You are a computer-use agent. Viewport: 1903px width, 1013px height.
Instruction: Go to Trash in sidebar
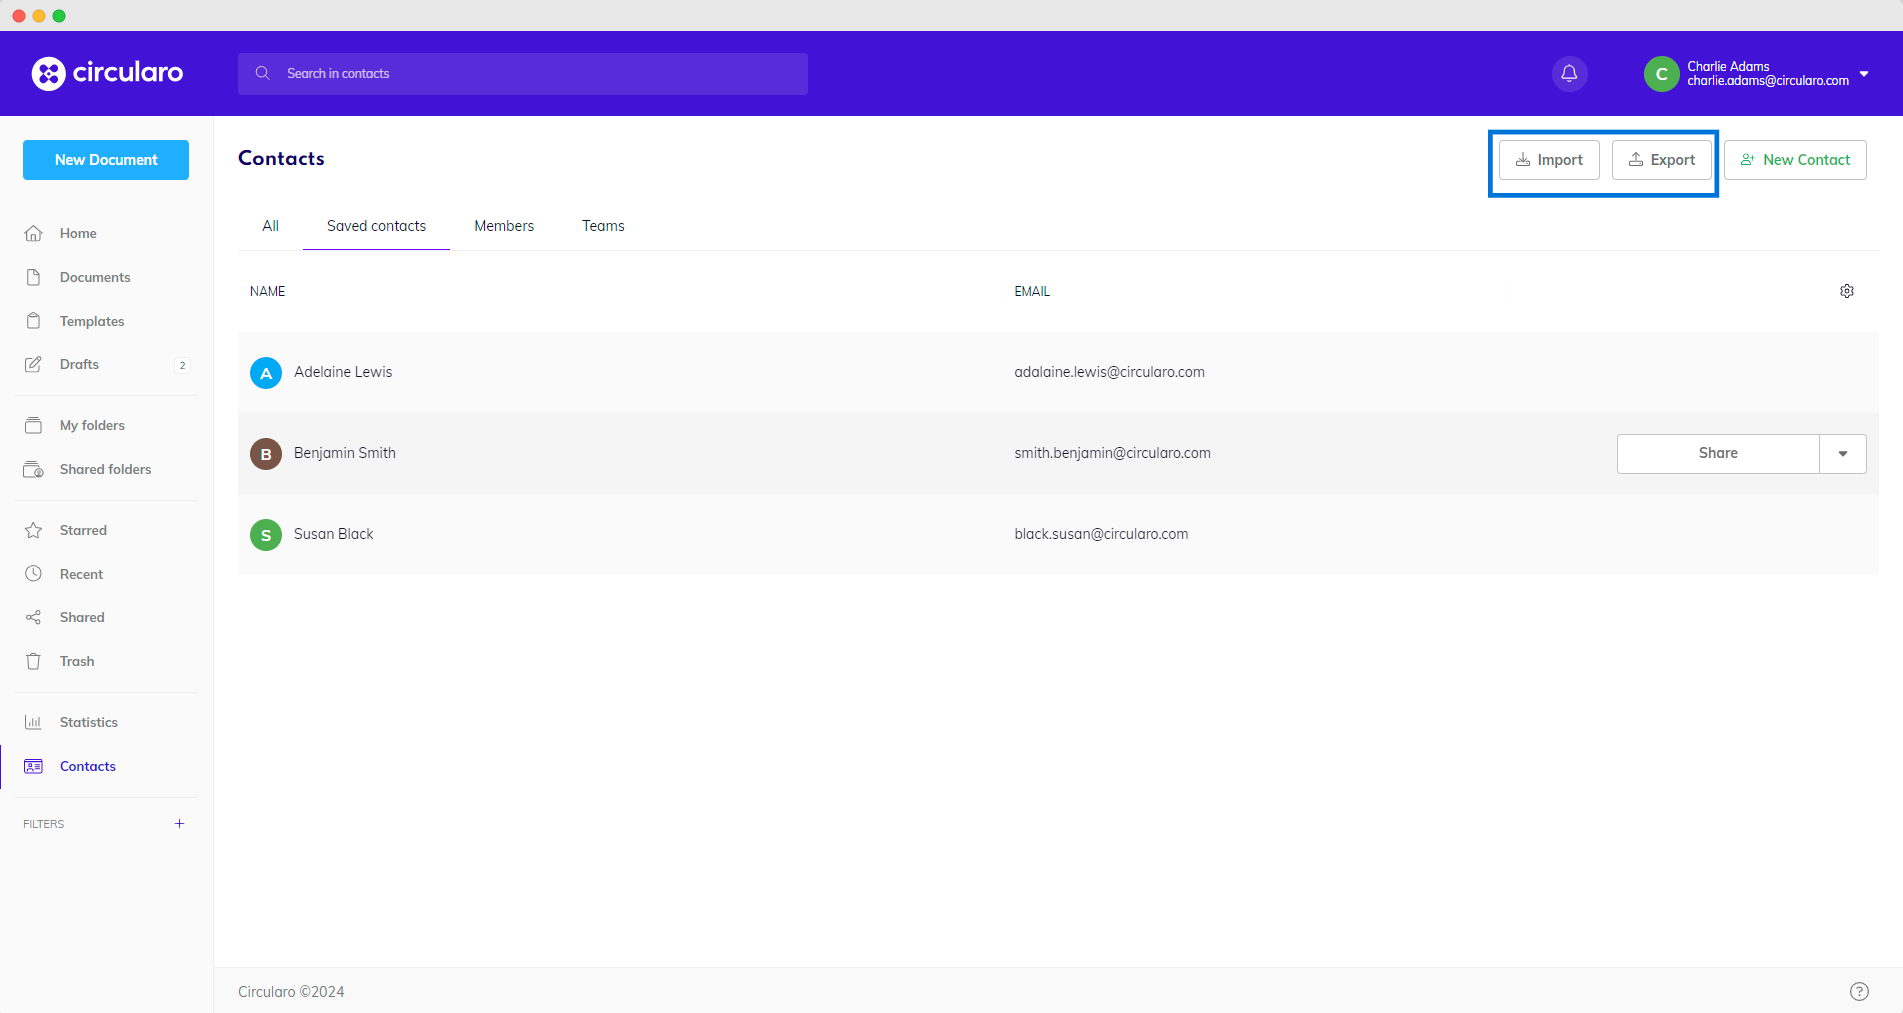(x=76, y=661)
